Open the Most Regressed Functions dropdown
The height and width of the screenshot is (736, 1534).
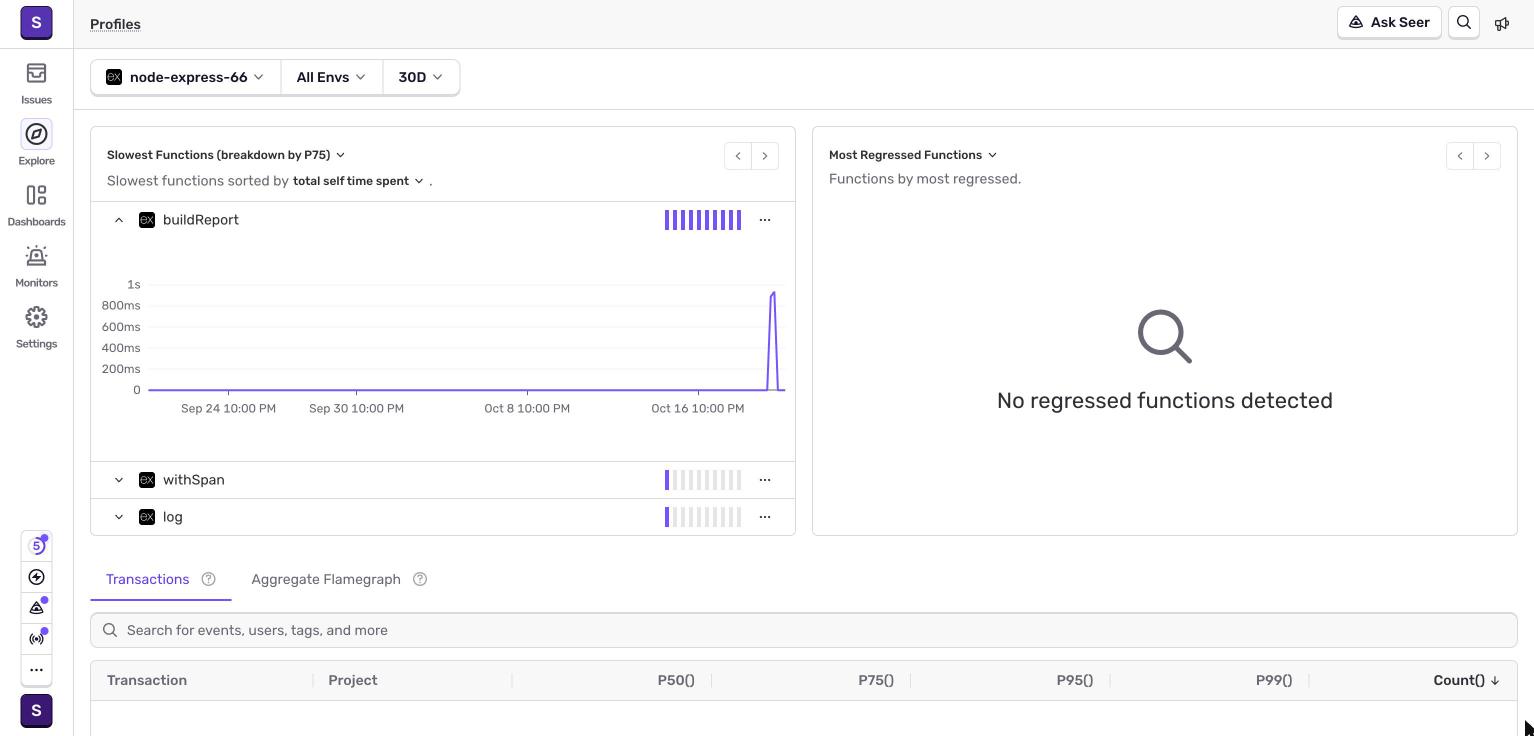click(913, 155)
